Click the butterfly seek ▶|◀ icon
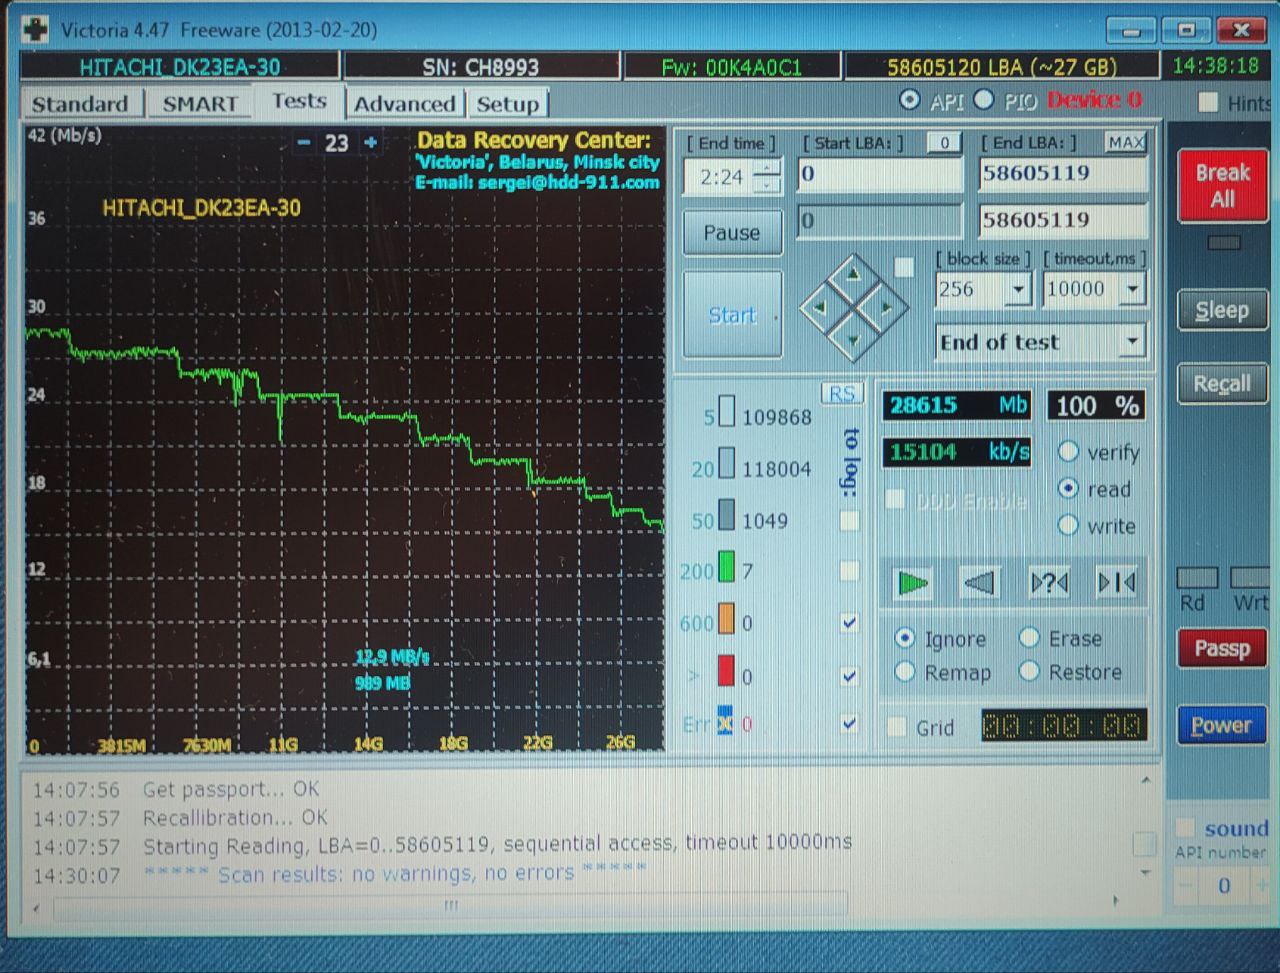 pos(1116,582)
